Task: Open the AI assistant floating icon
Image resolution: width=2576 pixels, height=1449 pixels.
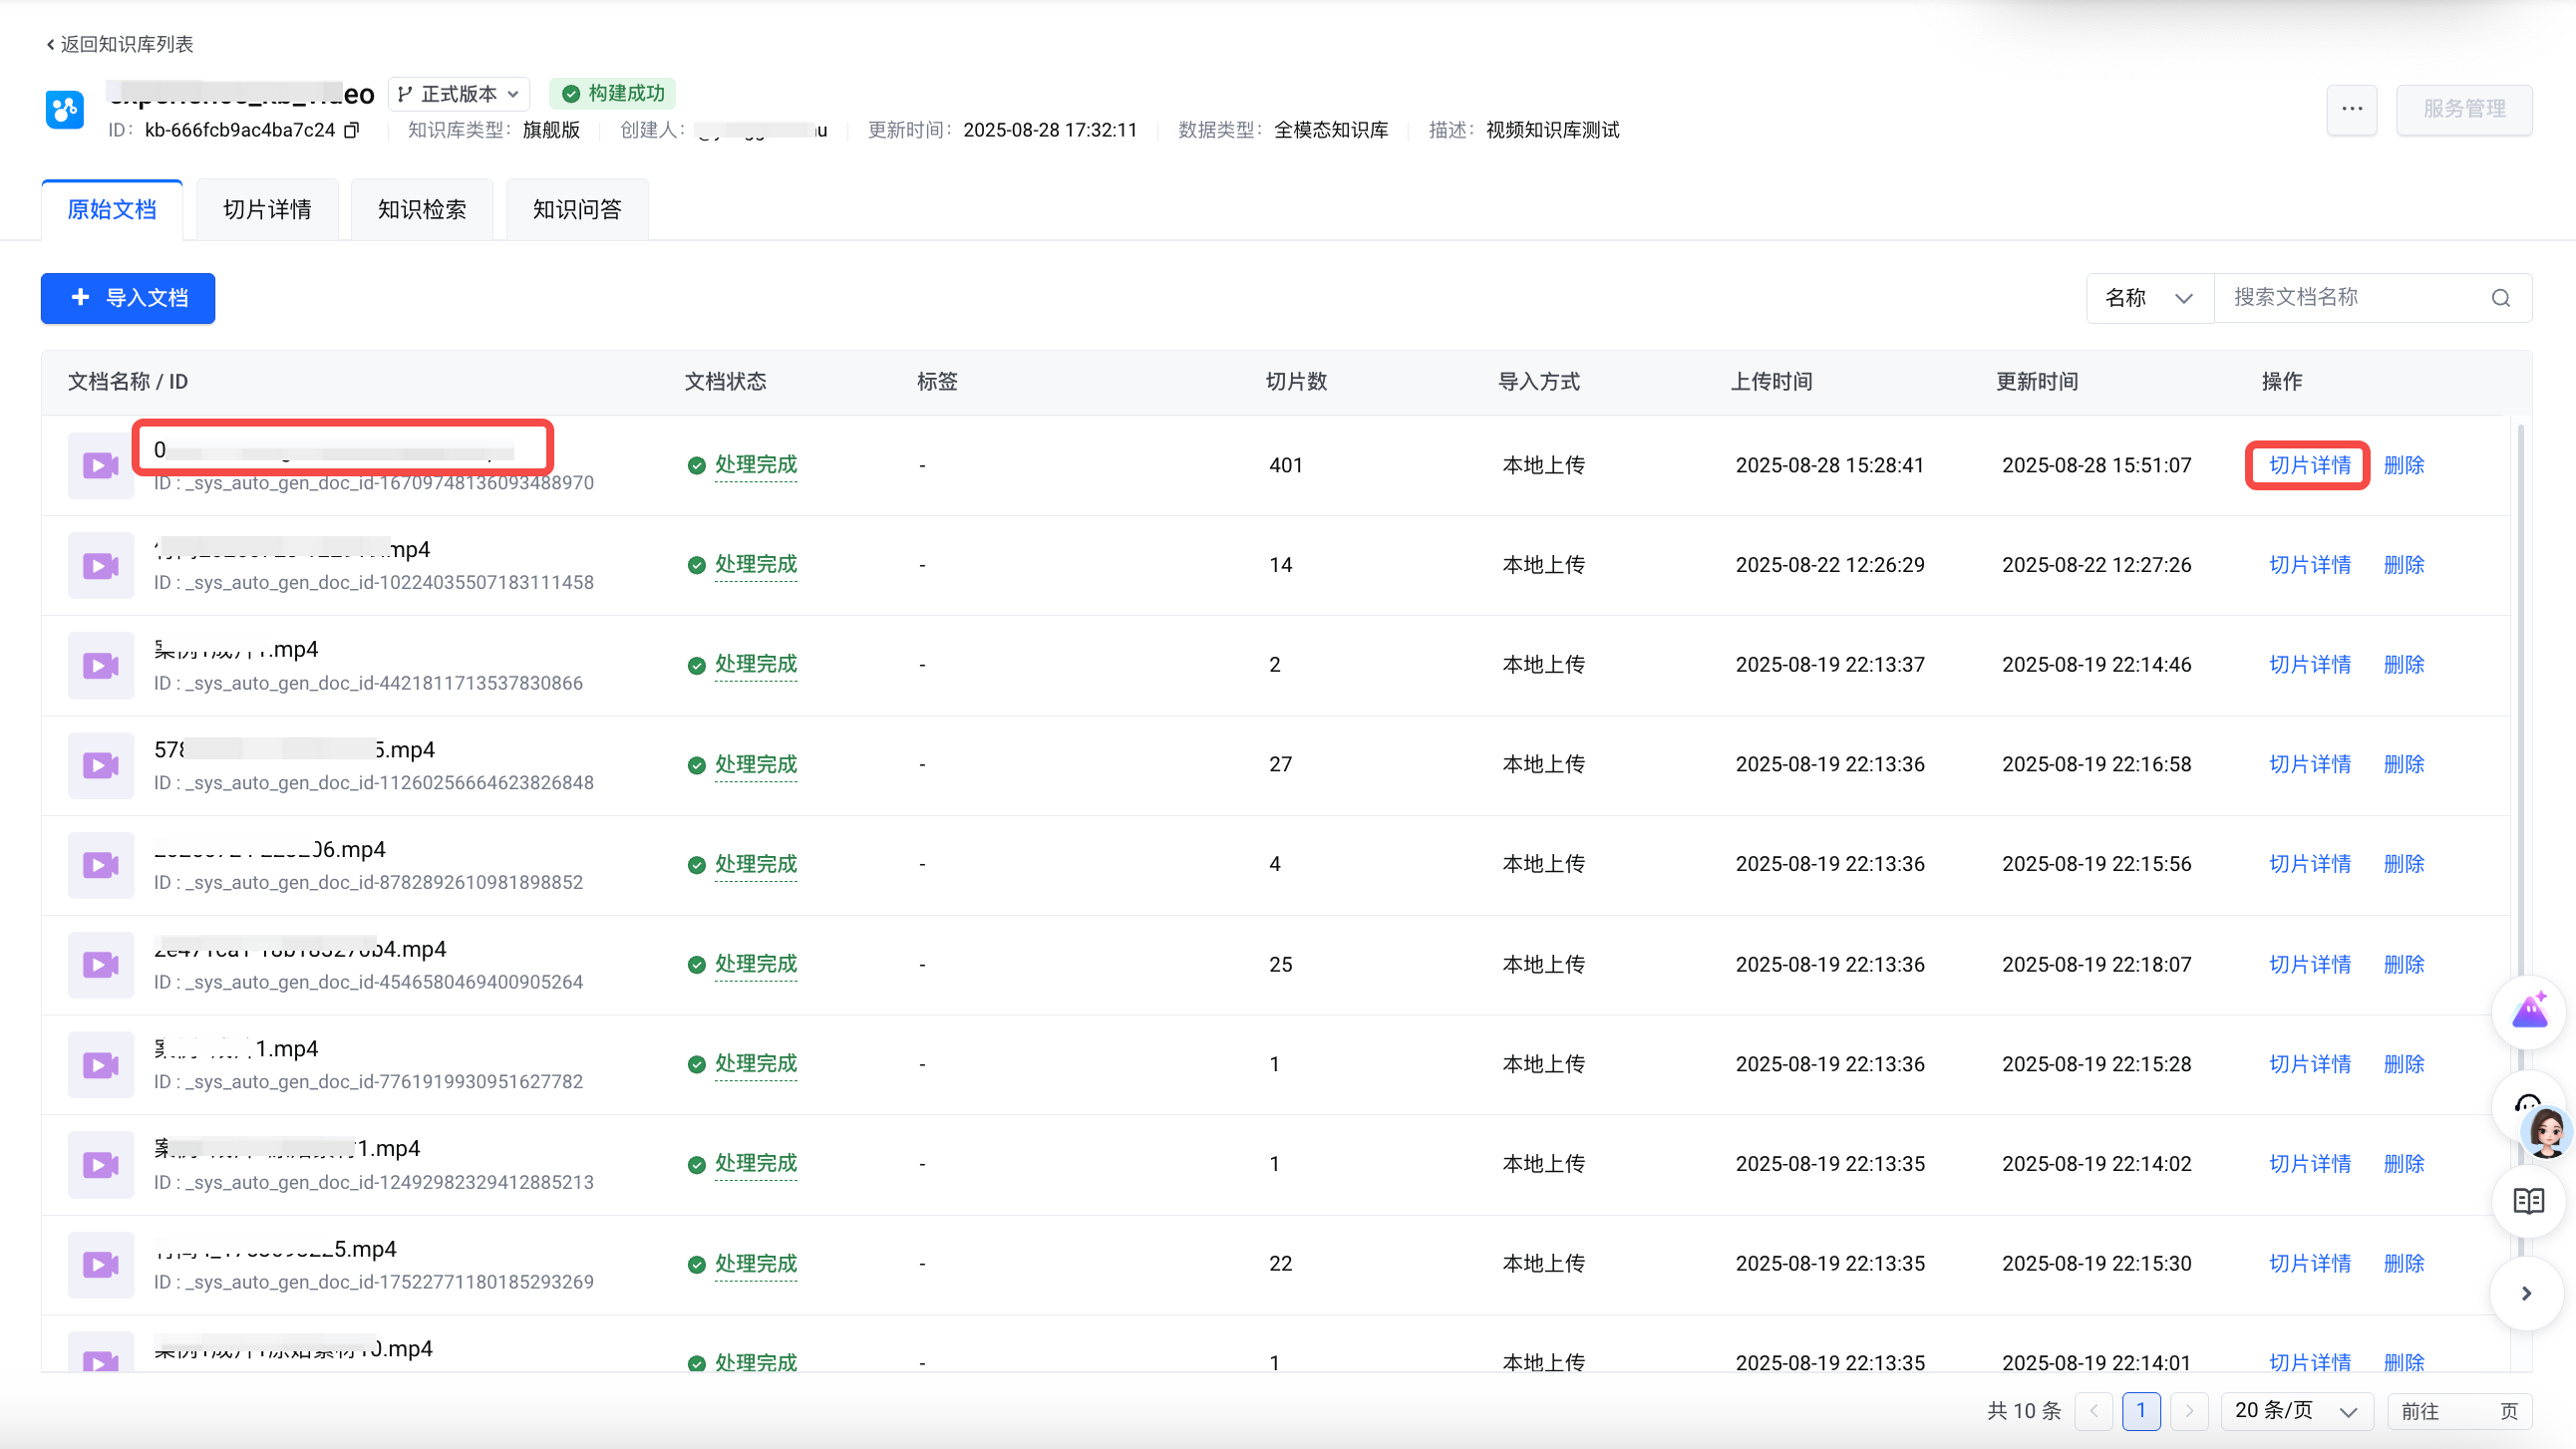Action: point(2529,1012)
